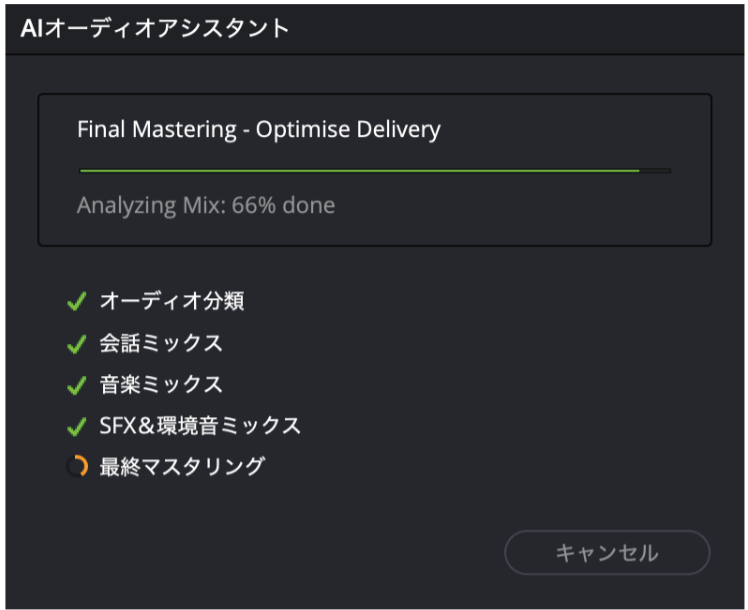Click the Analyzing Mix: 66% done status text
The image size is (748, 610).
click(206, 206)
